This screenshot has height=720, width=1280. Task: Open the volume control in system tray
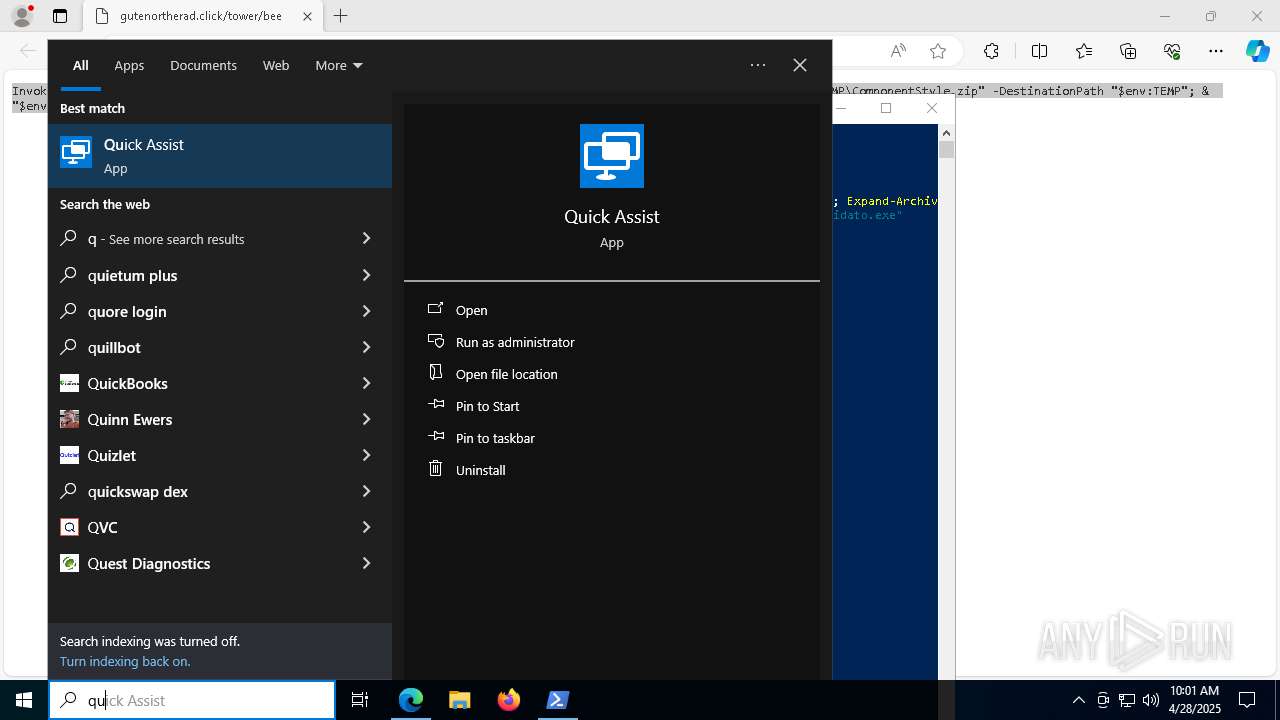[x=1150, y=700]
